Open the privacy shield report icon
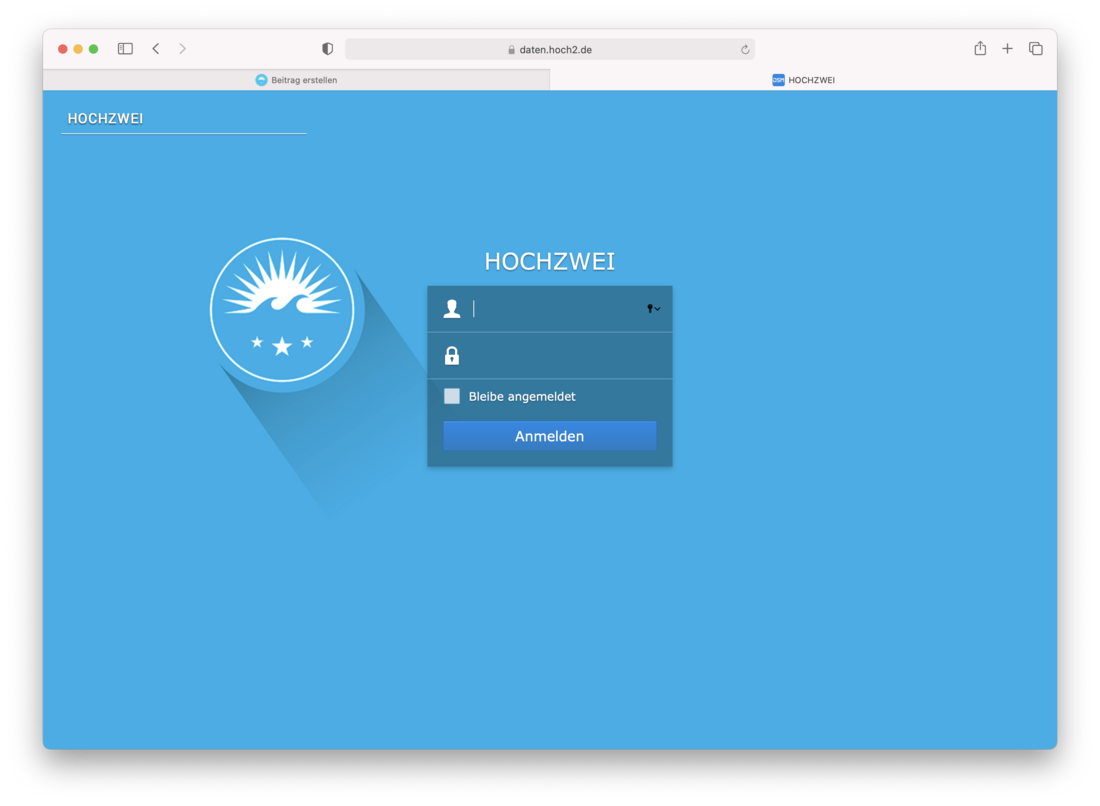Screen dimensions: 1100x806 (x=327, y=49)
